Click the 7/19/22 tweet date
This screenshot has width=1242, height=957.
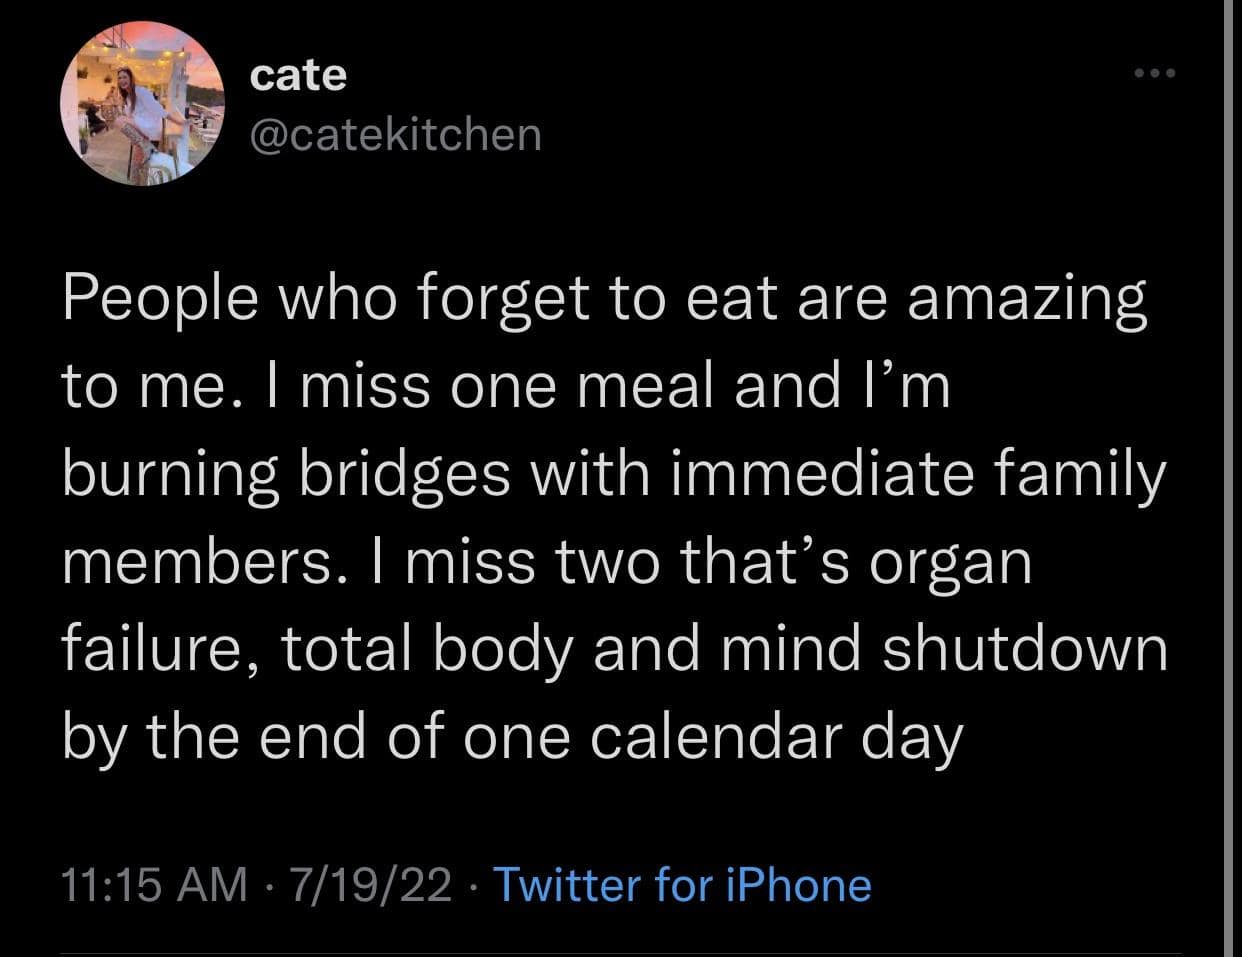[370, 885]
